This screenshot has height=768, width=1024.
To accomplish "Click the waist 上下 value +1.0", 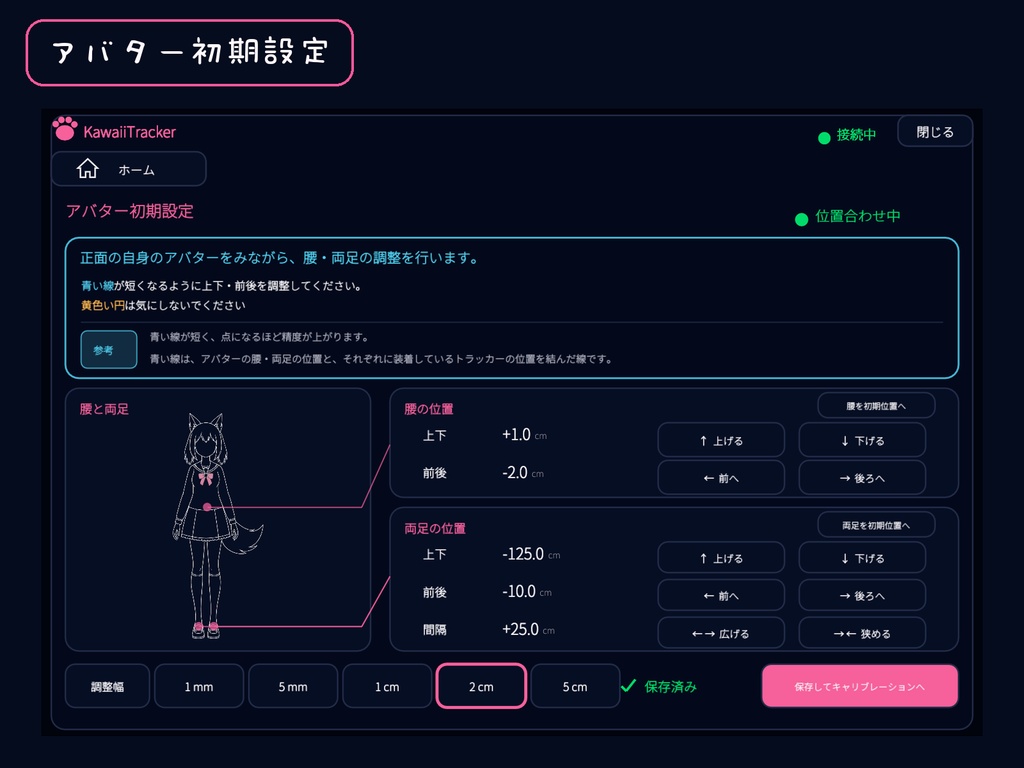I will coord(516,435).
